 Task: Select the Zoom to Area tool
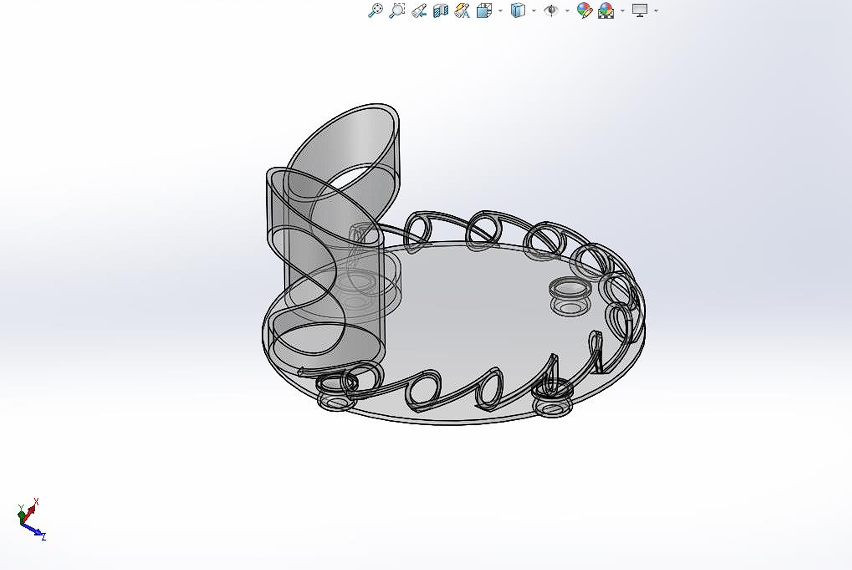pos(397,10)
